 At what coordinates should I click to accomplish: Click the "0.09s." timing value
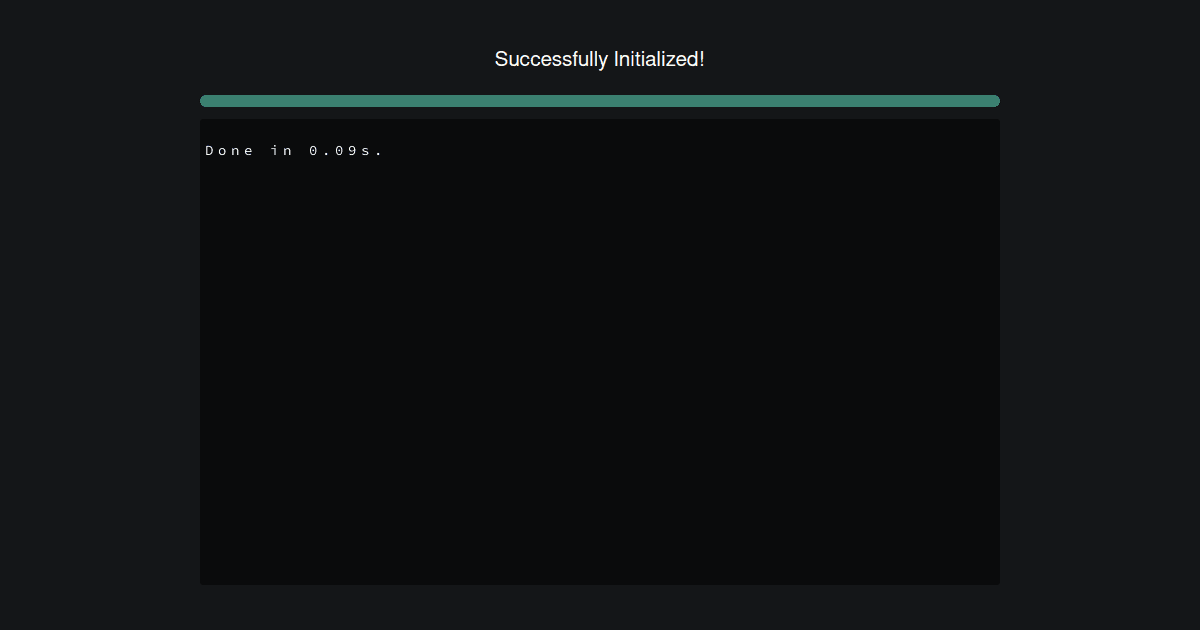point(346,151)
